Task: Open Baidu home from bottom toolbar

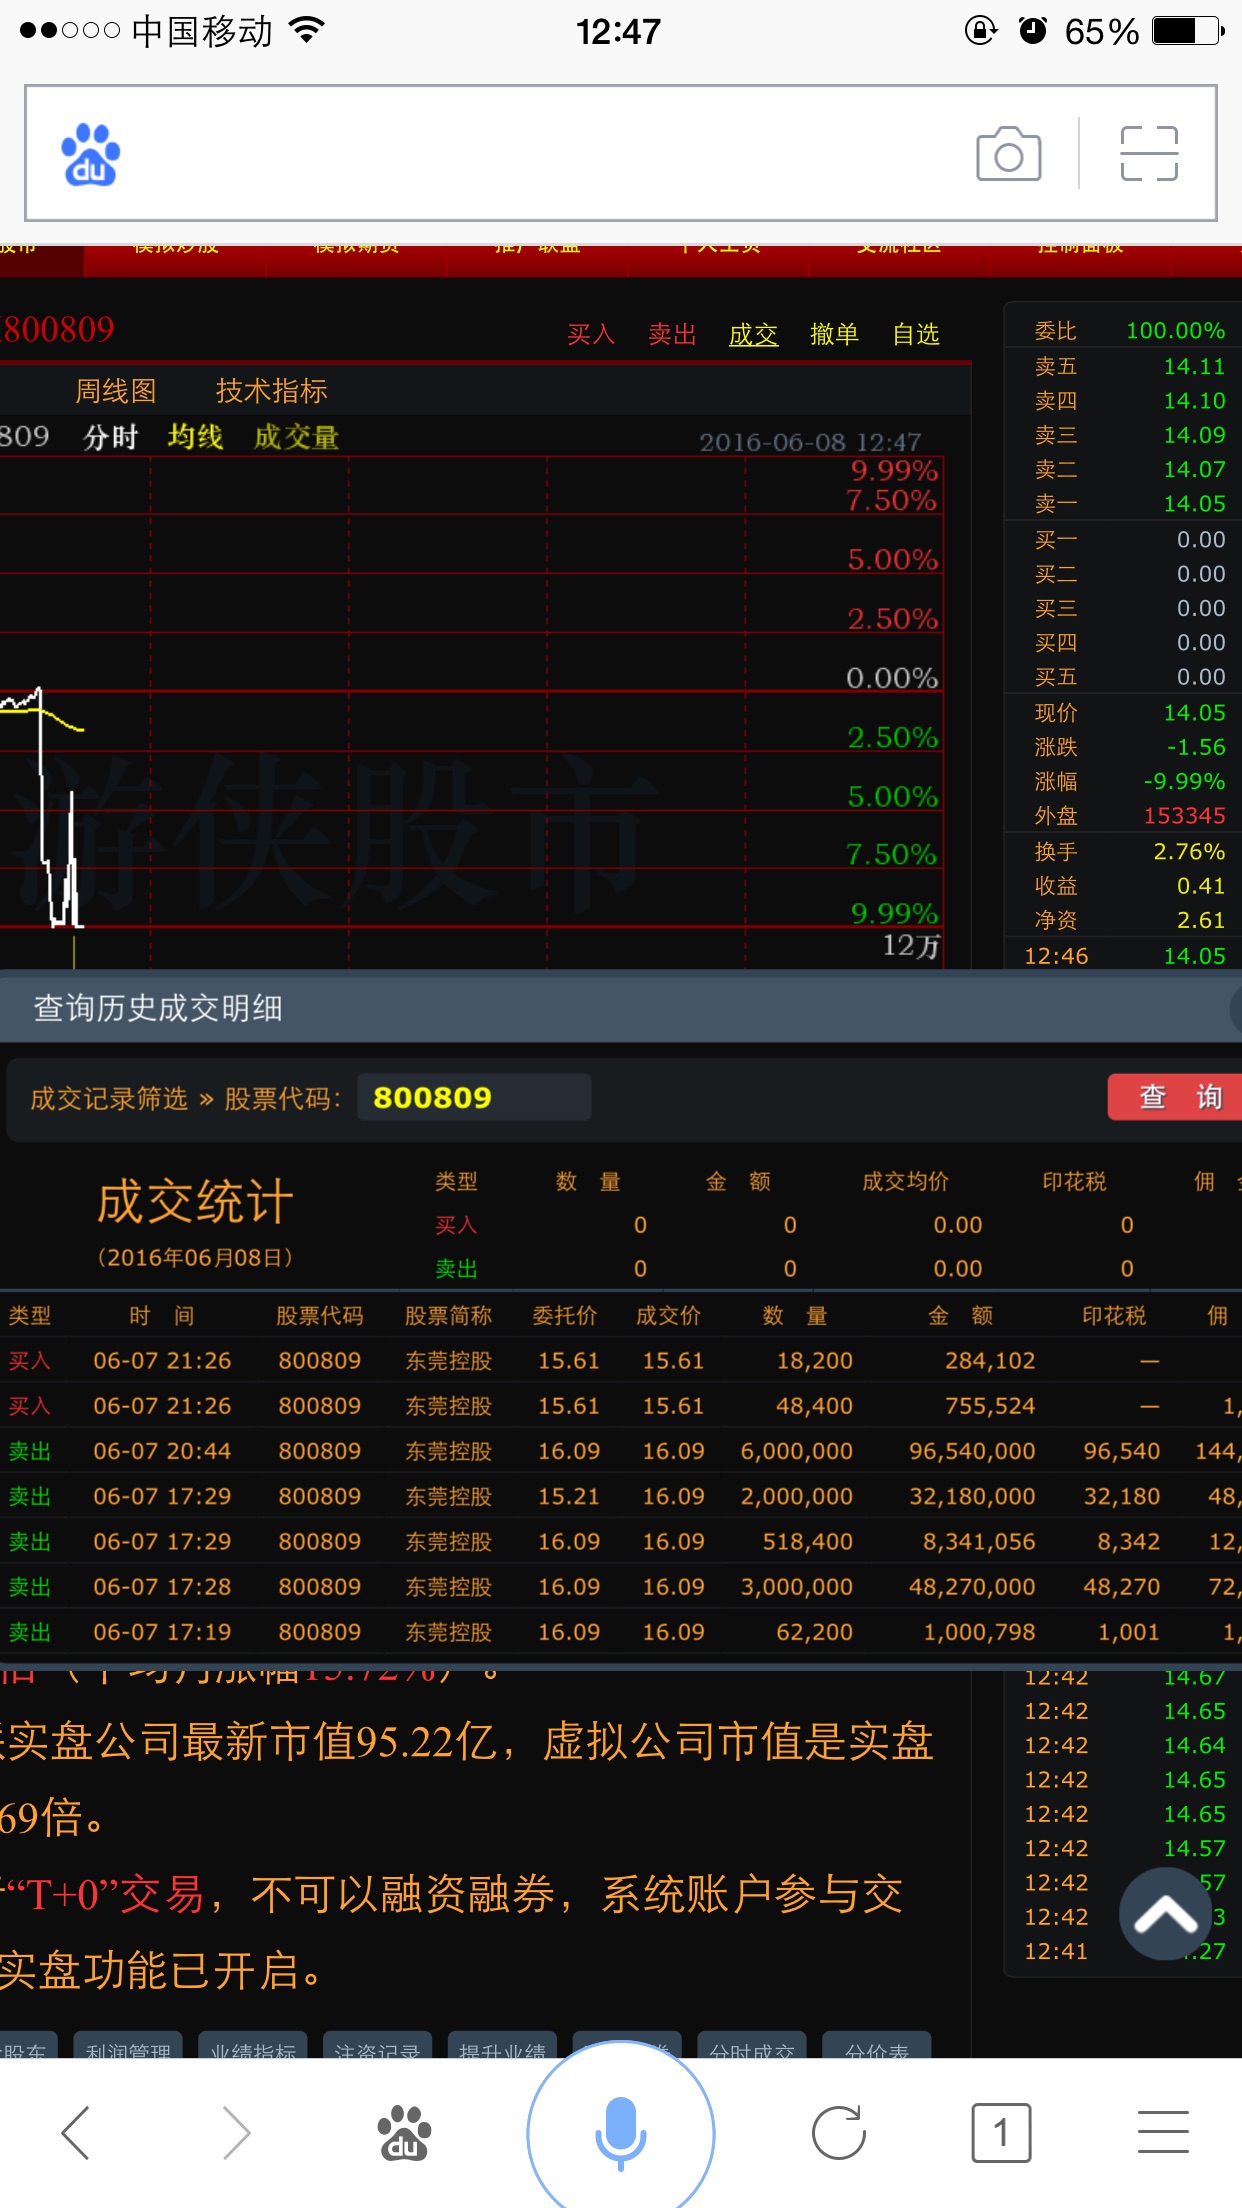Action: [403, 2132]
